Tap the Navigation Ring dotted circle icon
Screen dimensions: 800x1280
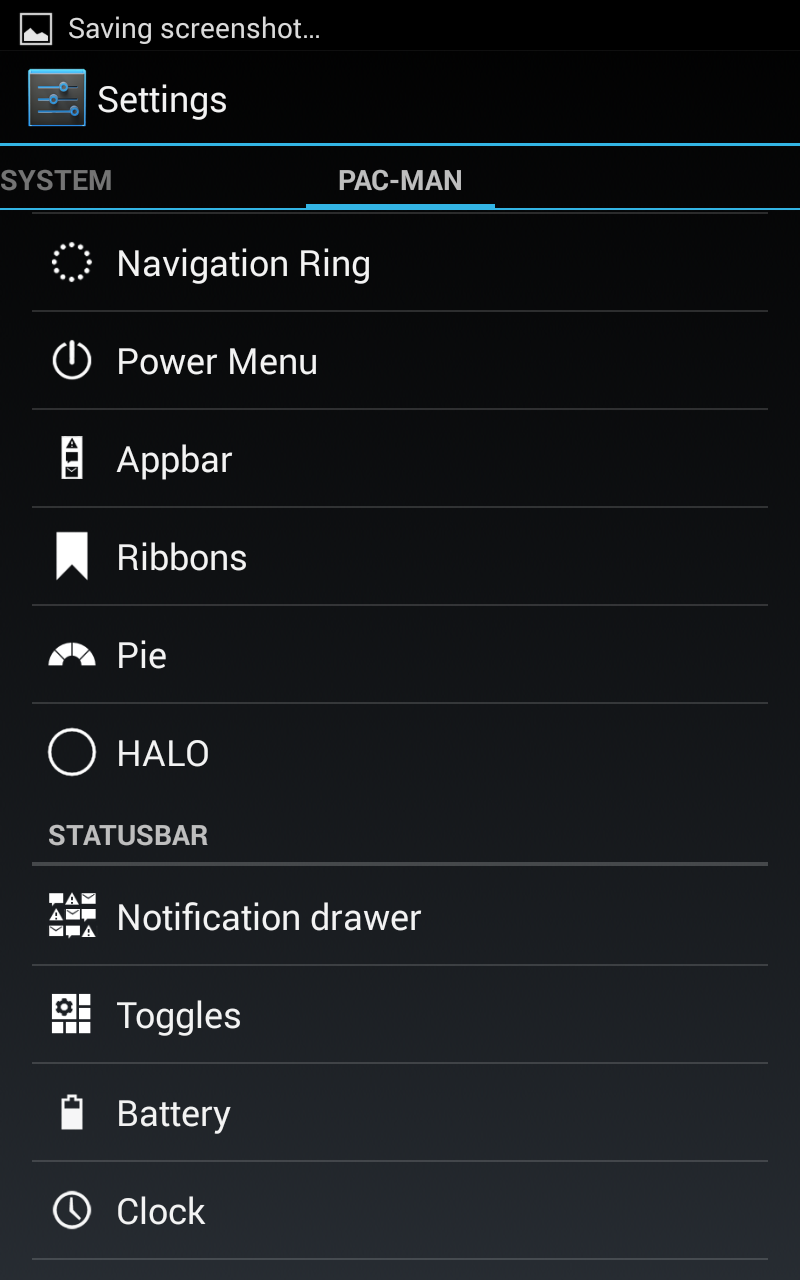(72, 263)
